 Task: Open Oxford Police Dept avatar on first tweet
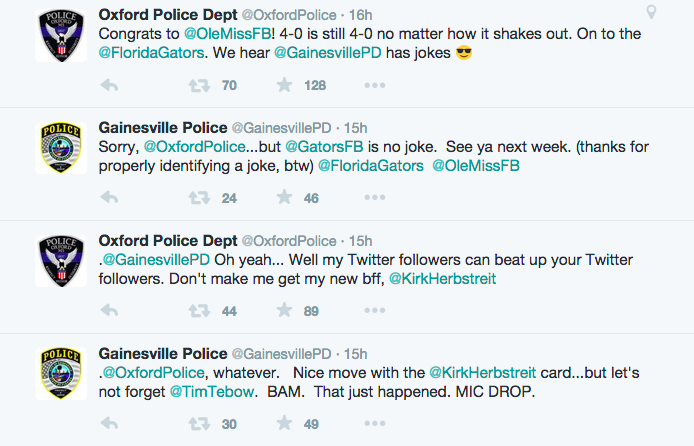[x=61, y=36]
